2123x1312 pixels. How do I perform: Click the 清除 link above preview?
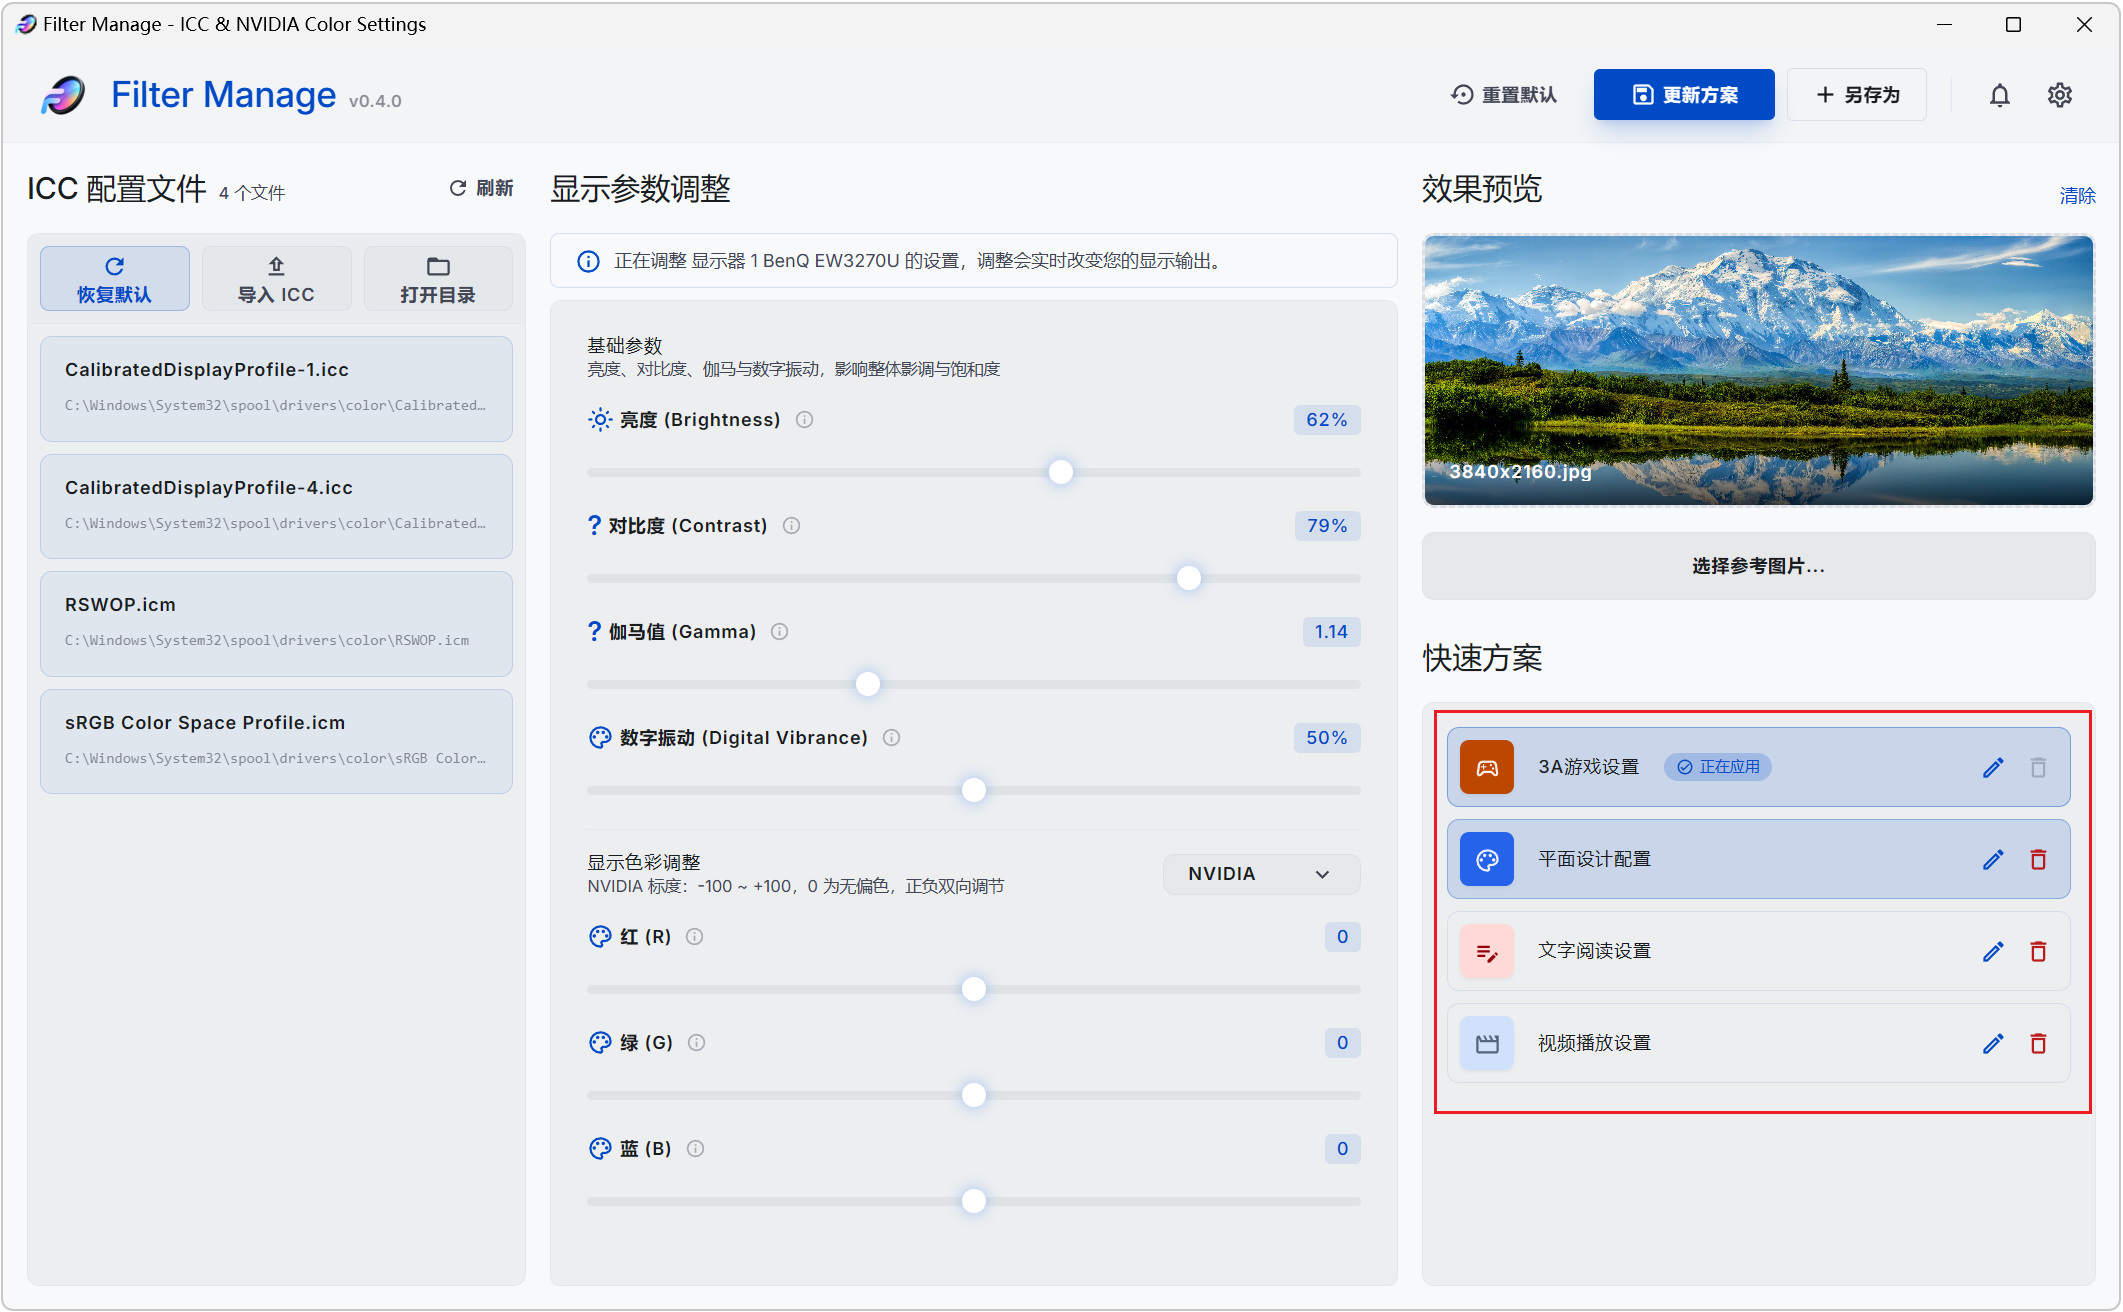(2077, 196)
